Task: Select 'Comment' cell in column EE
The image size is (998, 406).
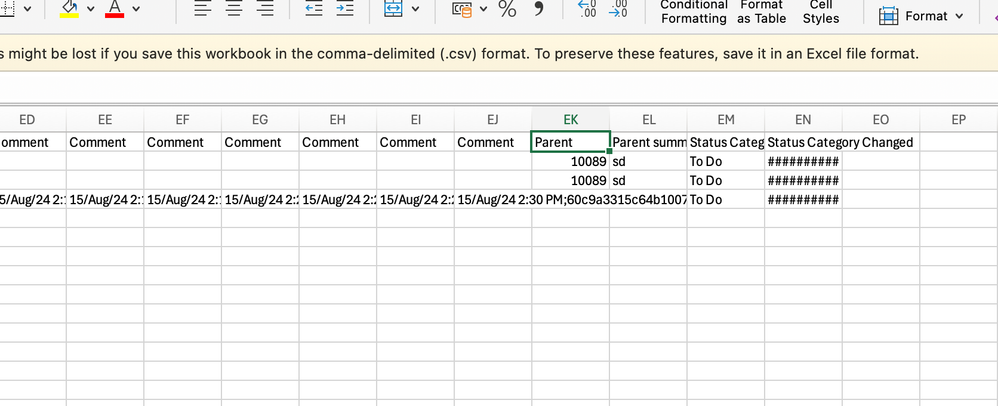Action: (x=105, y=142)
